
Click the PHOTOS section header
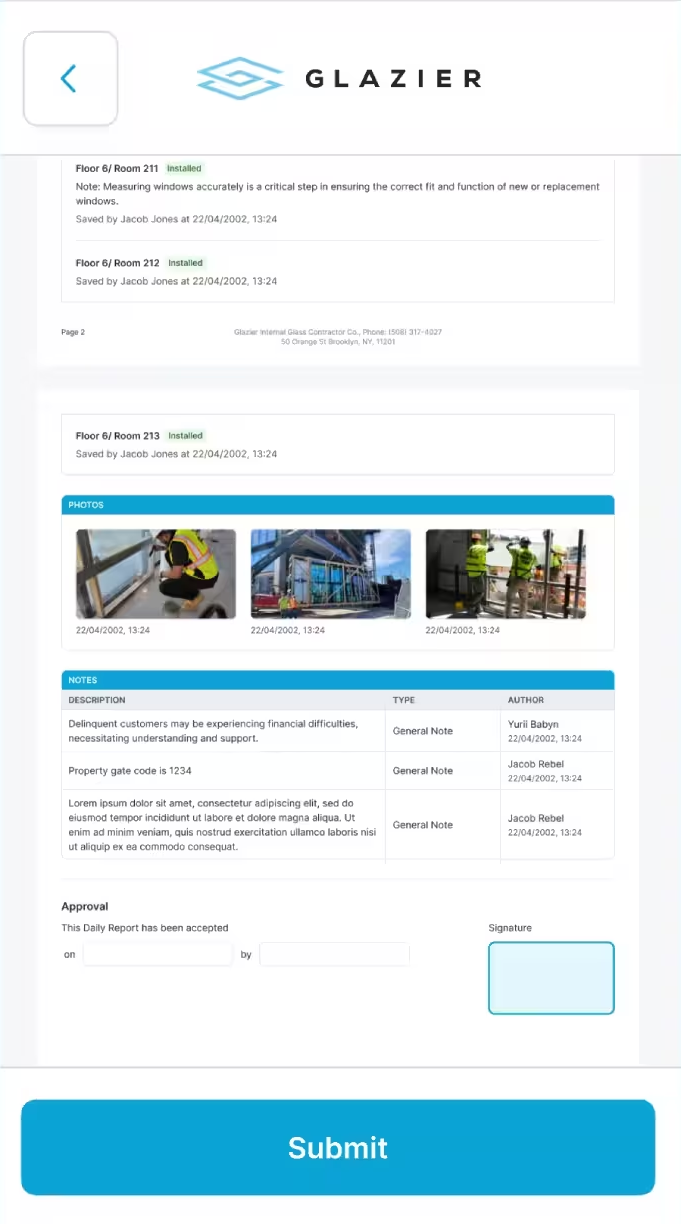[338, 505]
